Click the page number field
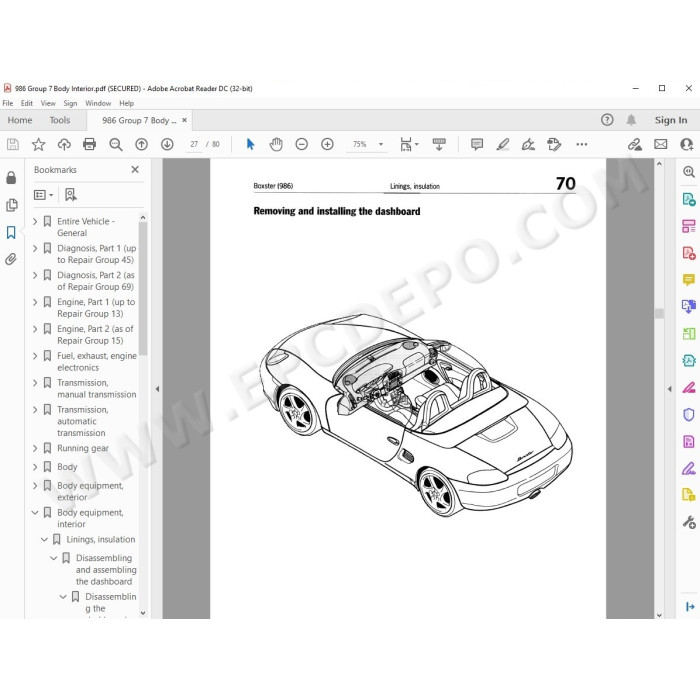Image resolution: width=700 pixels, height=700 pixels. pyautogui.click(x=194, y=144)
